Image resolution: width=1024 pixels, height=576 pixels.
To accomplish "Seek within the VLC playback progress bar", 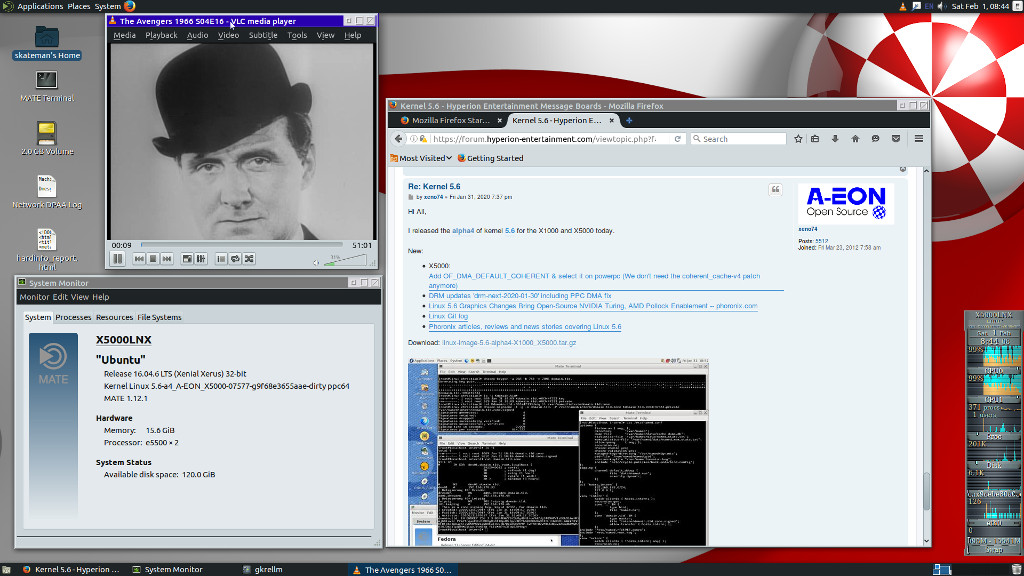I will pyautogui.click(x=242, y=245).
